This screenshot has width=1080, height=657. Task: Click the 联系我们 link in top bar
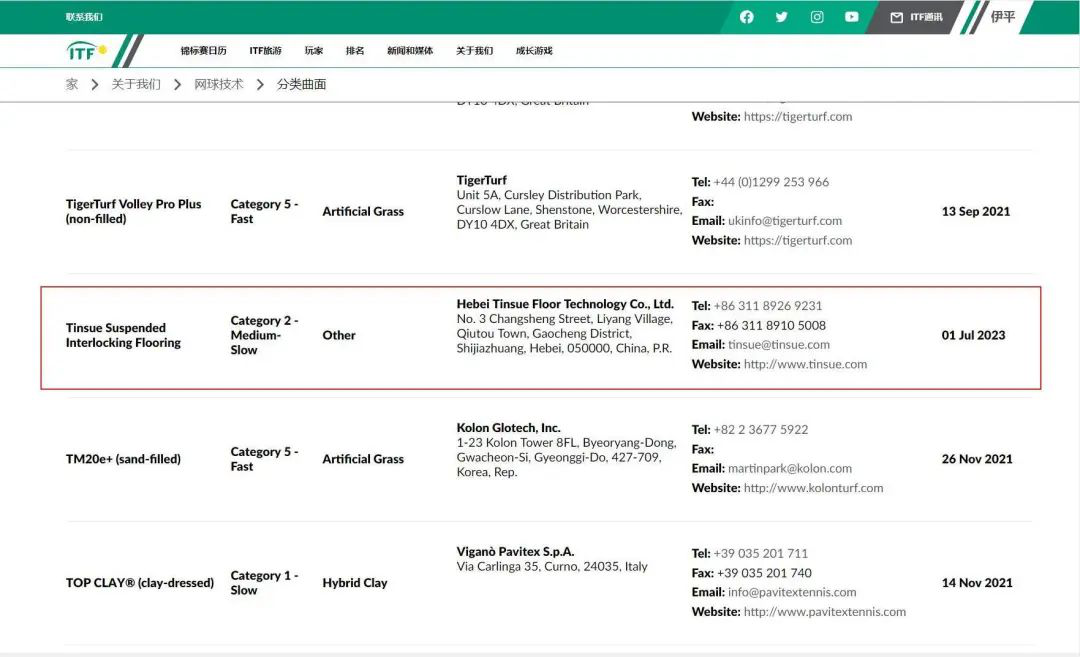(84, 17)
